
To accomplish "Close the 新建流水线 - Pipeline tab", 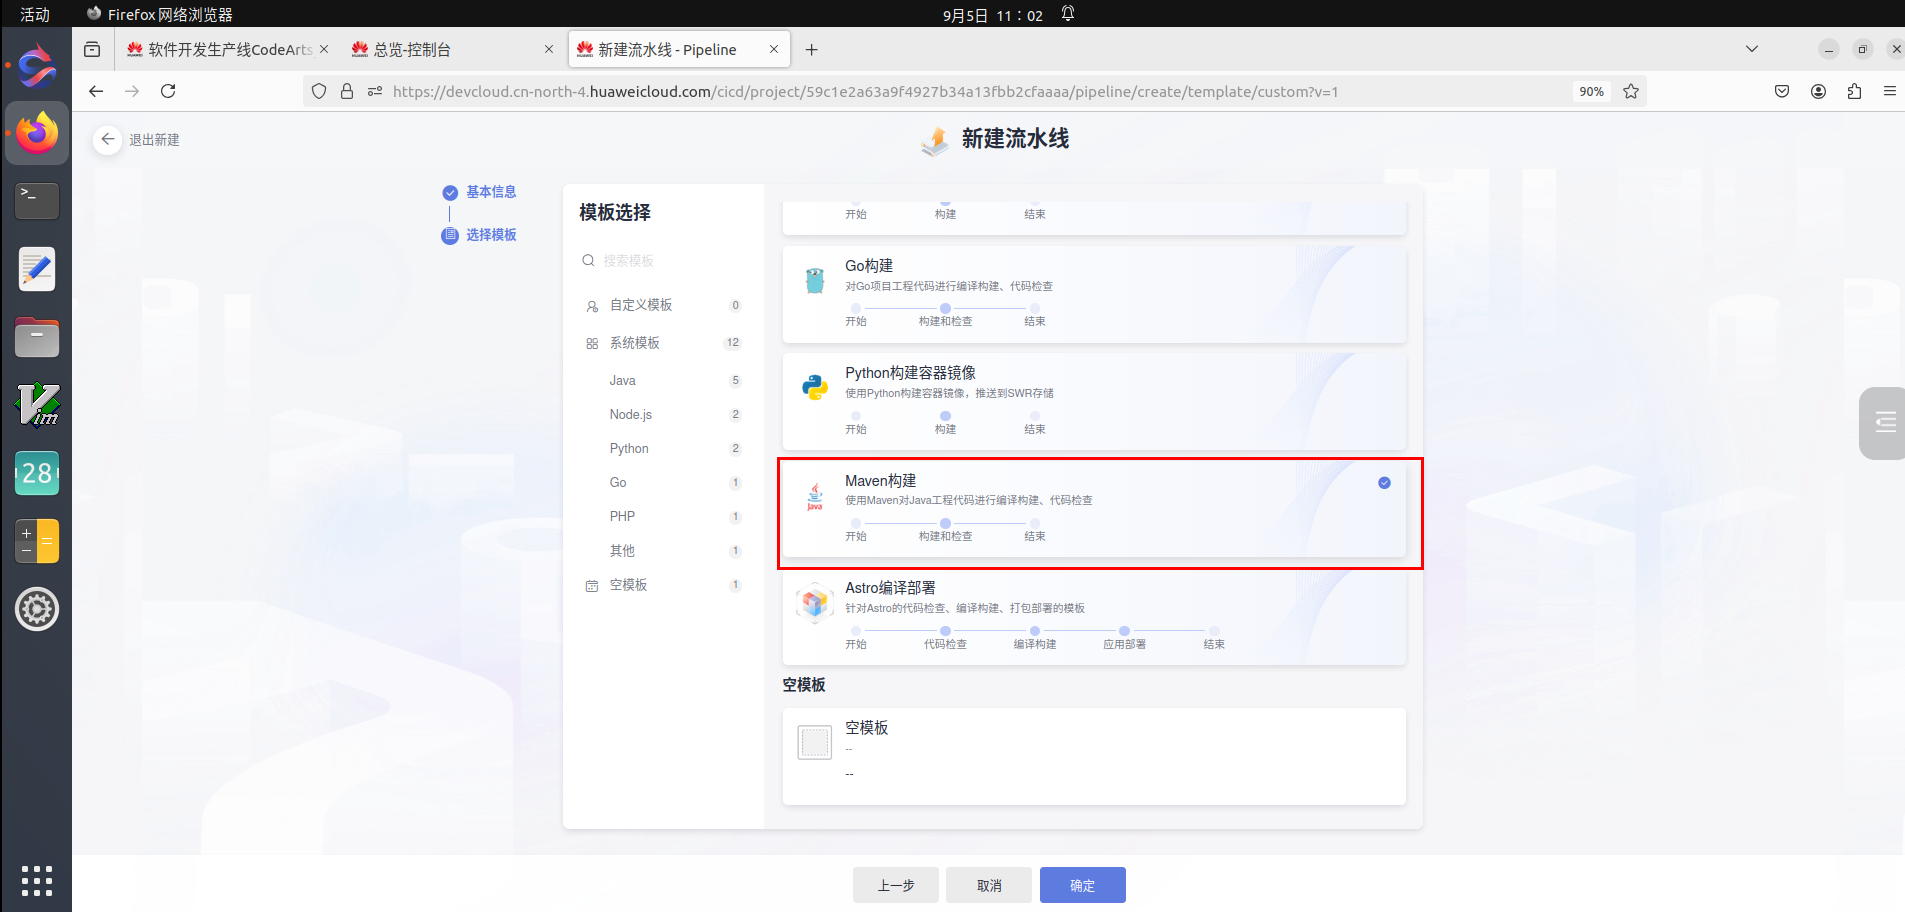I will (x=774, y=49).
